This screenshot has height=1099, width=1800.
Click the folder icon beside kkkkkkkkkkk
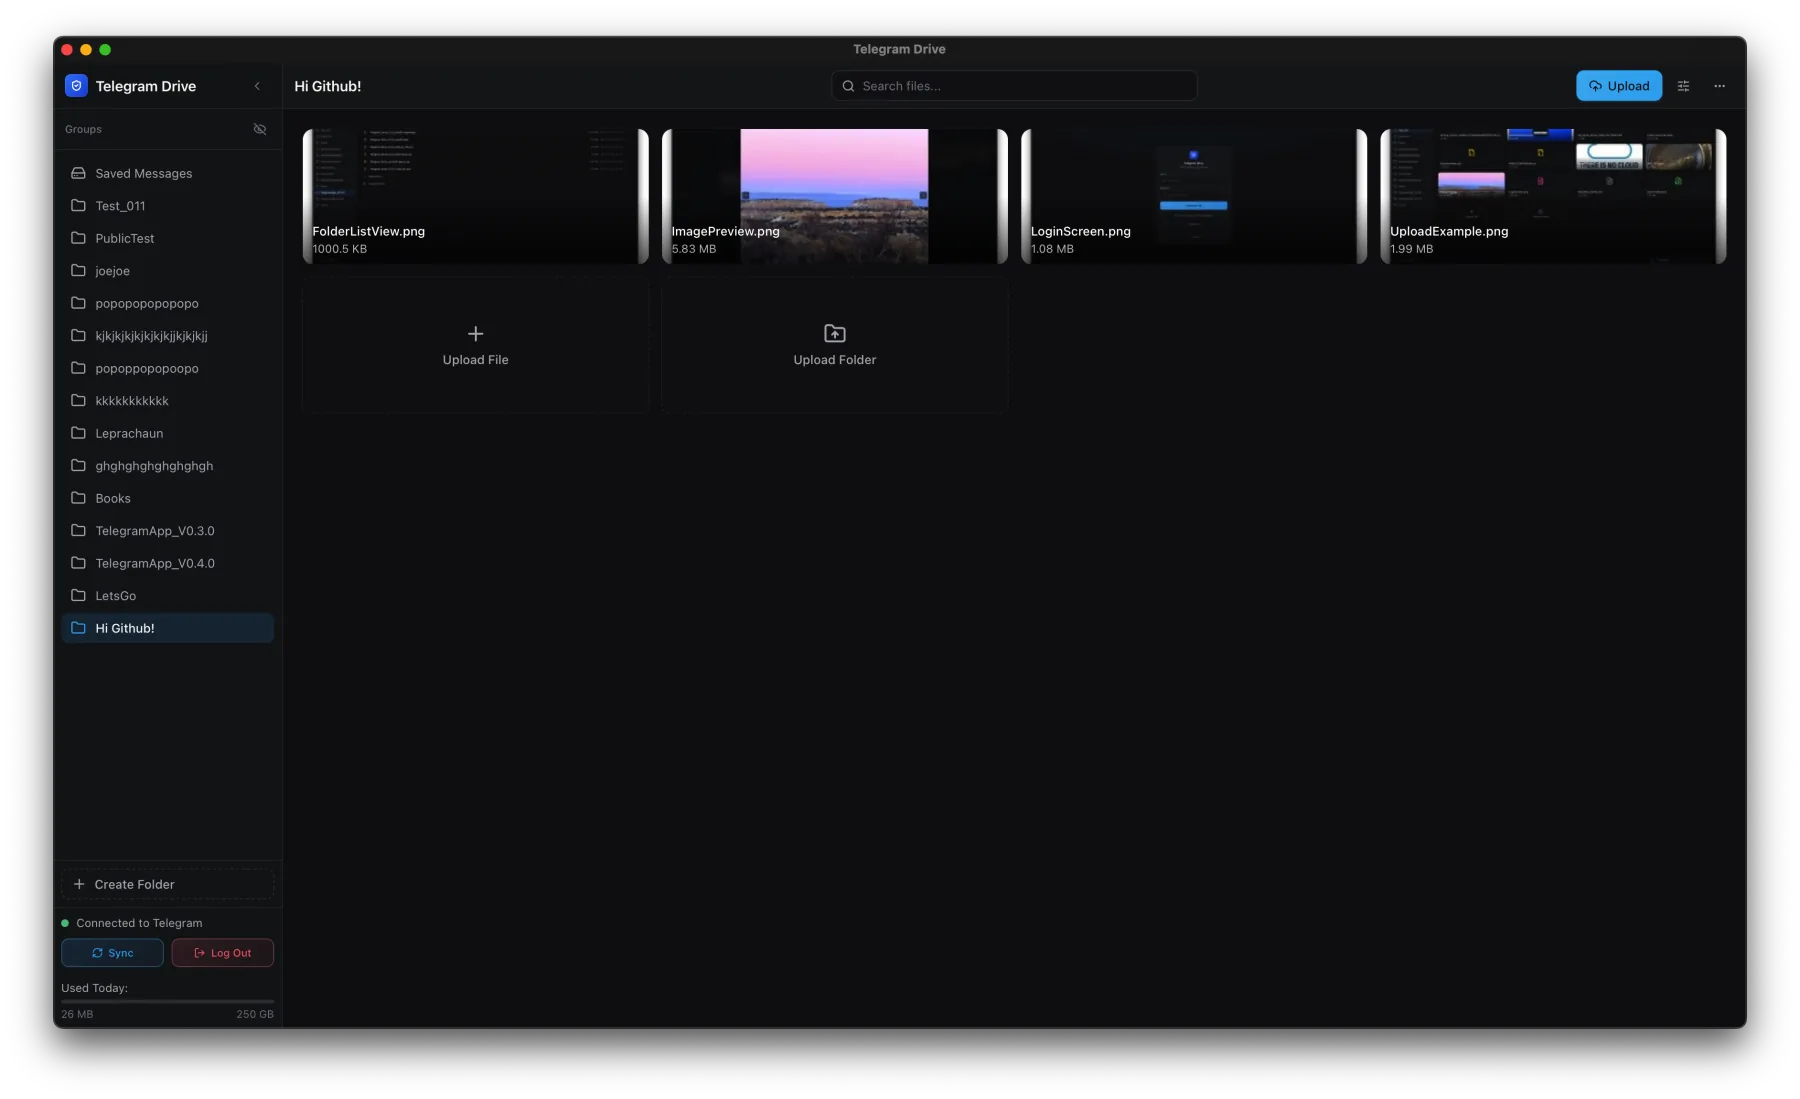tap(78, 400)
